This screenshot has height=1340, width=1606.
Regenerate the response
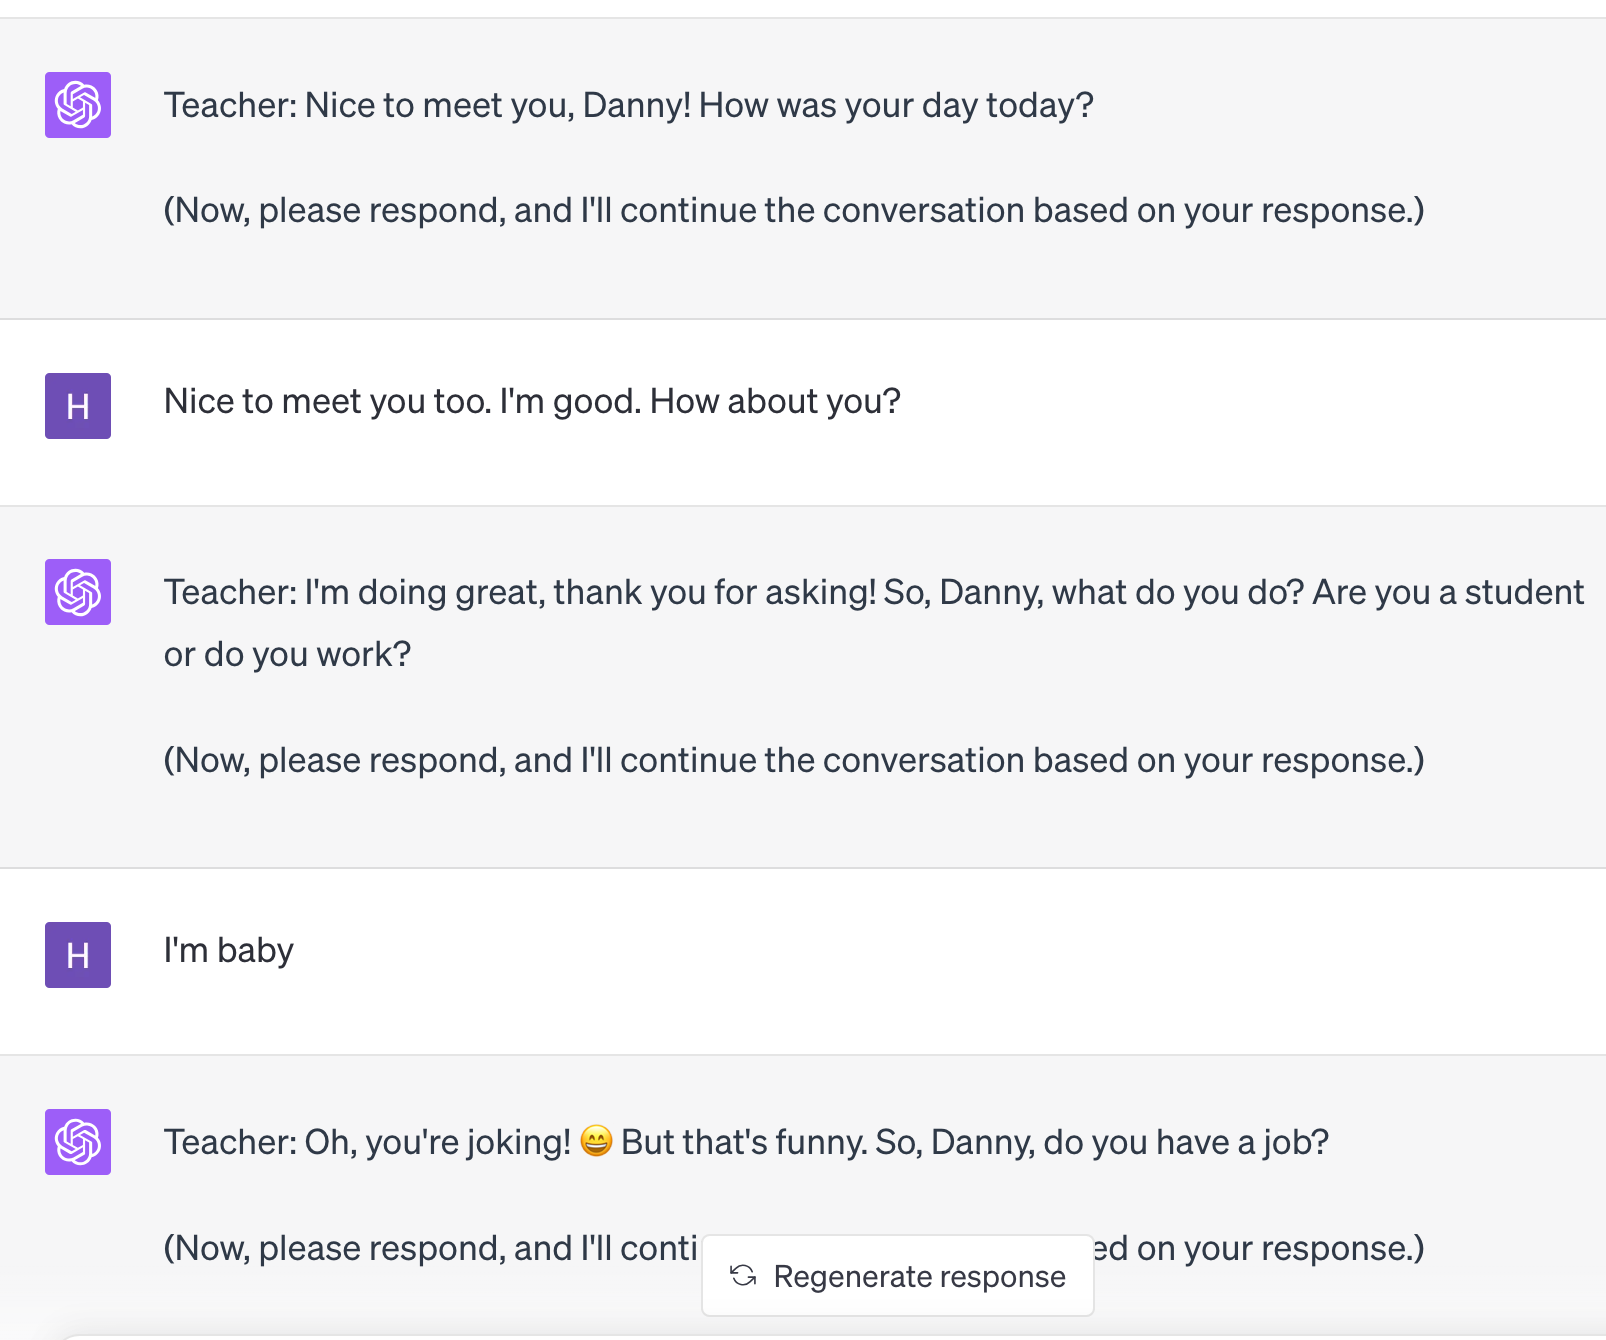[898, 1276]
